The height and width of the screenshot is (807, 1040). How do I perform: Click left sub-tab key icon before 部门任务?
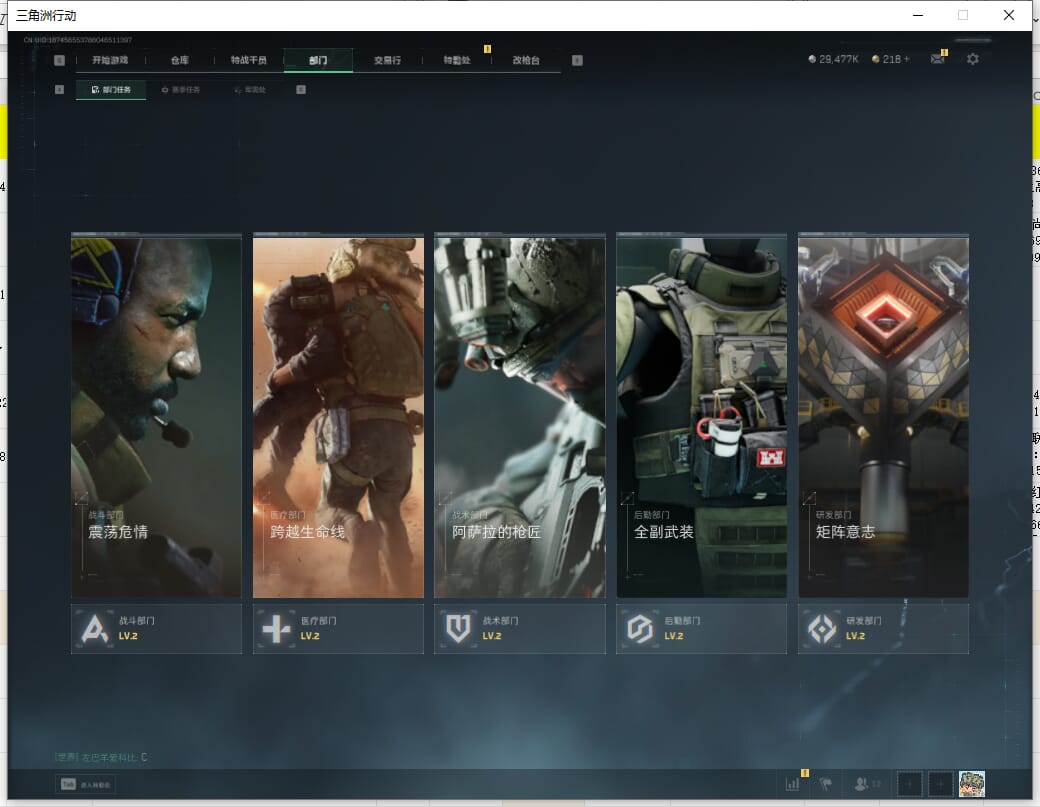coord(59,90)
